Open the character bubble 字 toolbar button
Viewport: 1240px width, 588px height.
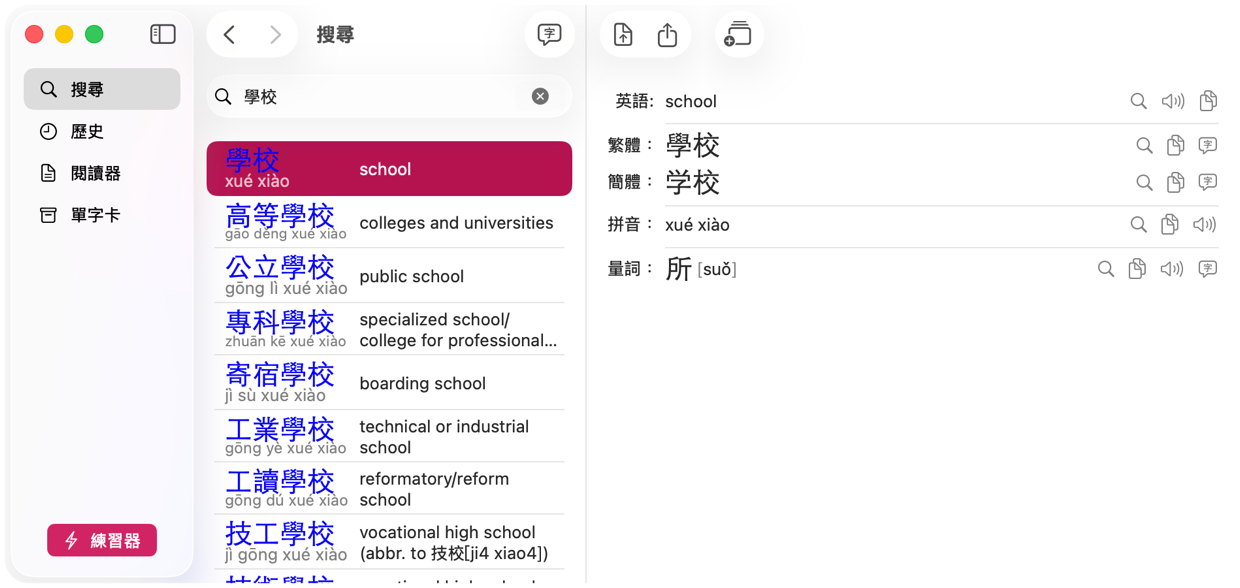pos(549,35)
